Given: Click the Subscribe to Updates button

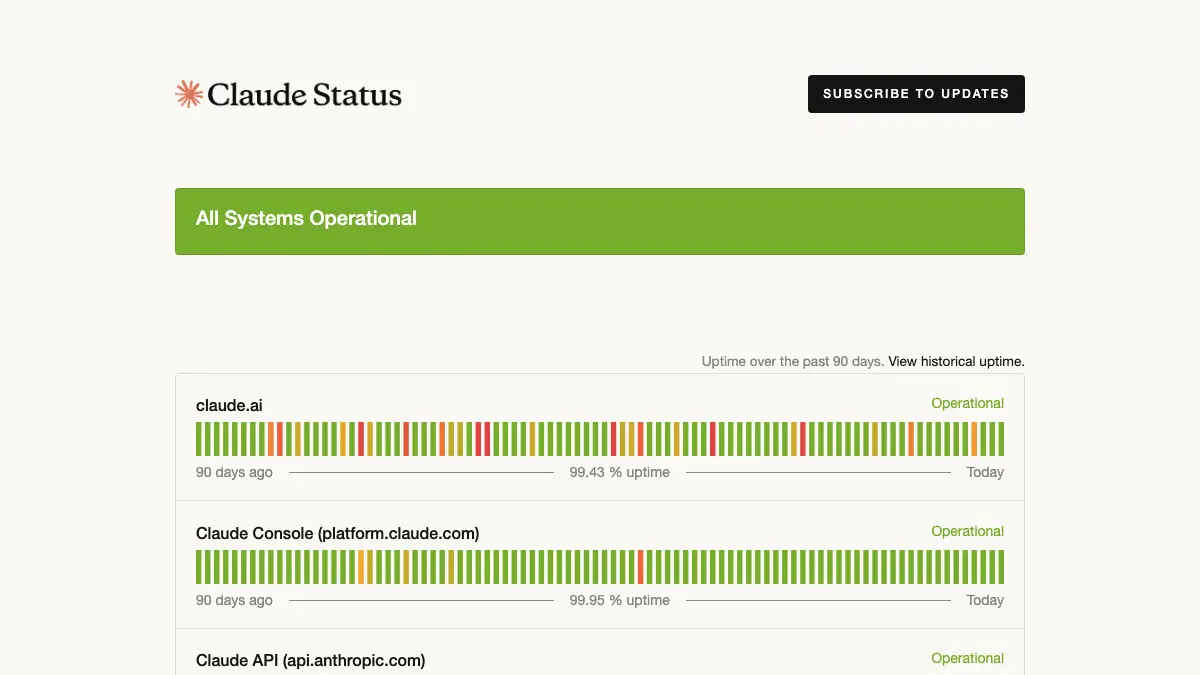Looking at the screenshot, I should 916,94.
